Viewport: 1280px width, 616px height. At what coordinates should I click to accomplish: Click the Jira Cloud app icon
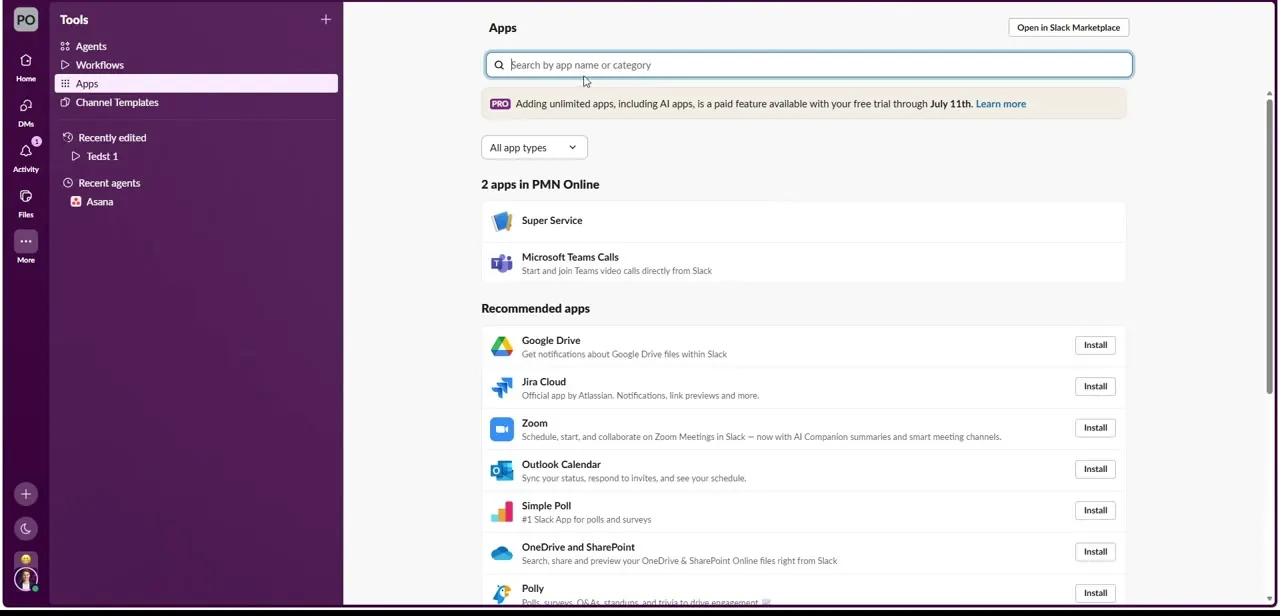502,388
